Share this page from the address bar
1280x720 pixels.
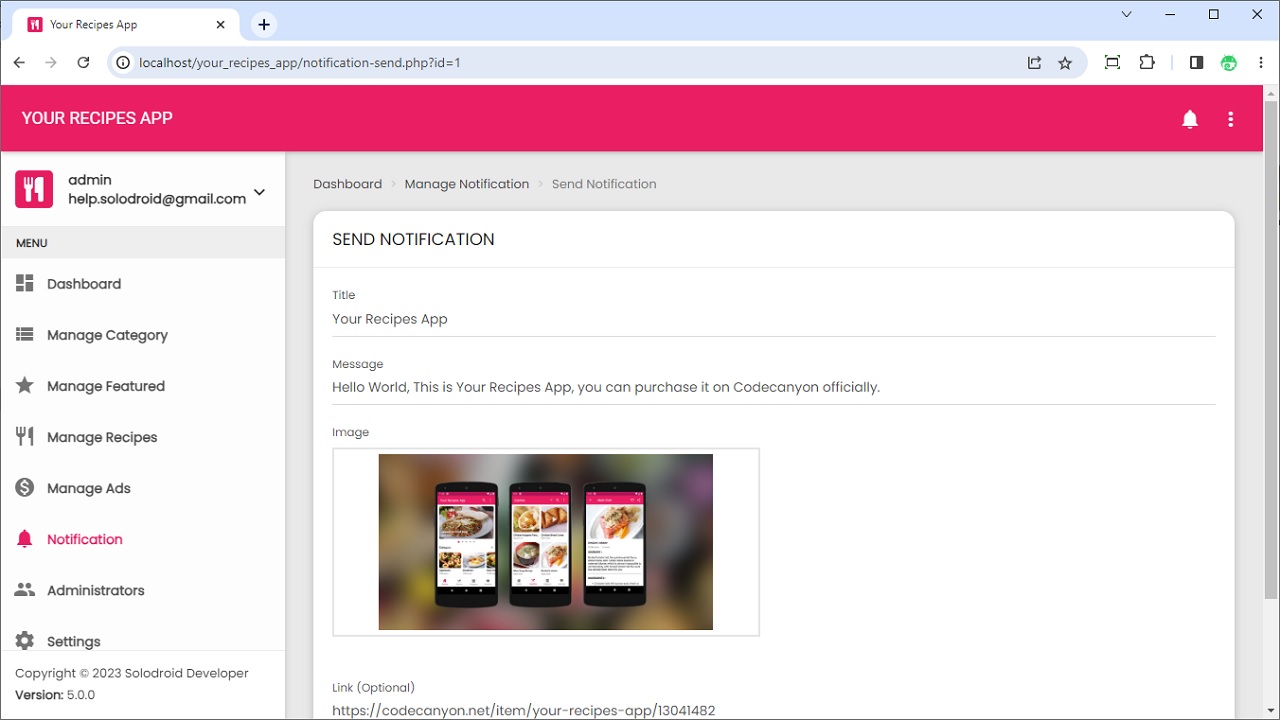point(1034,62)
